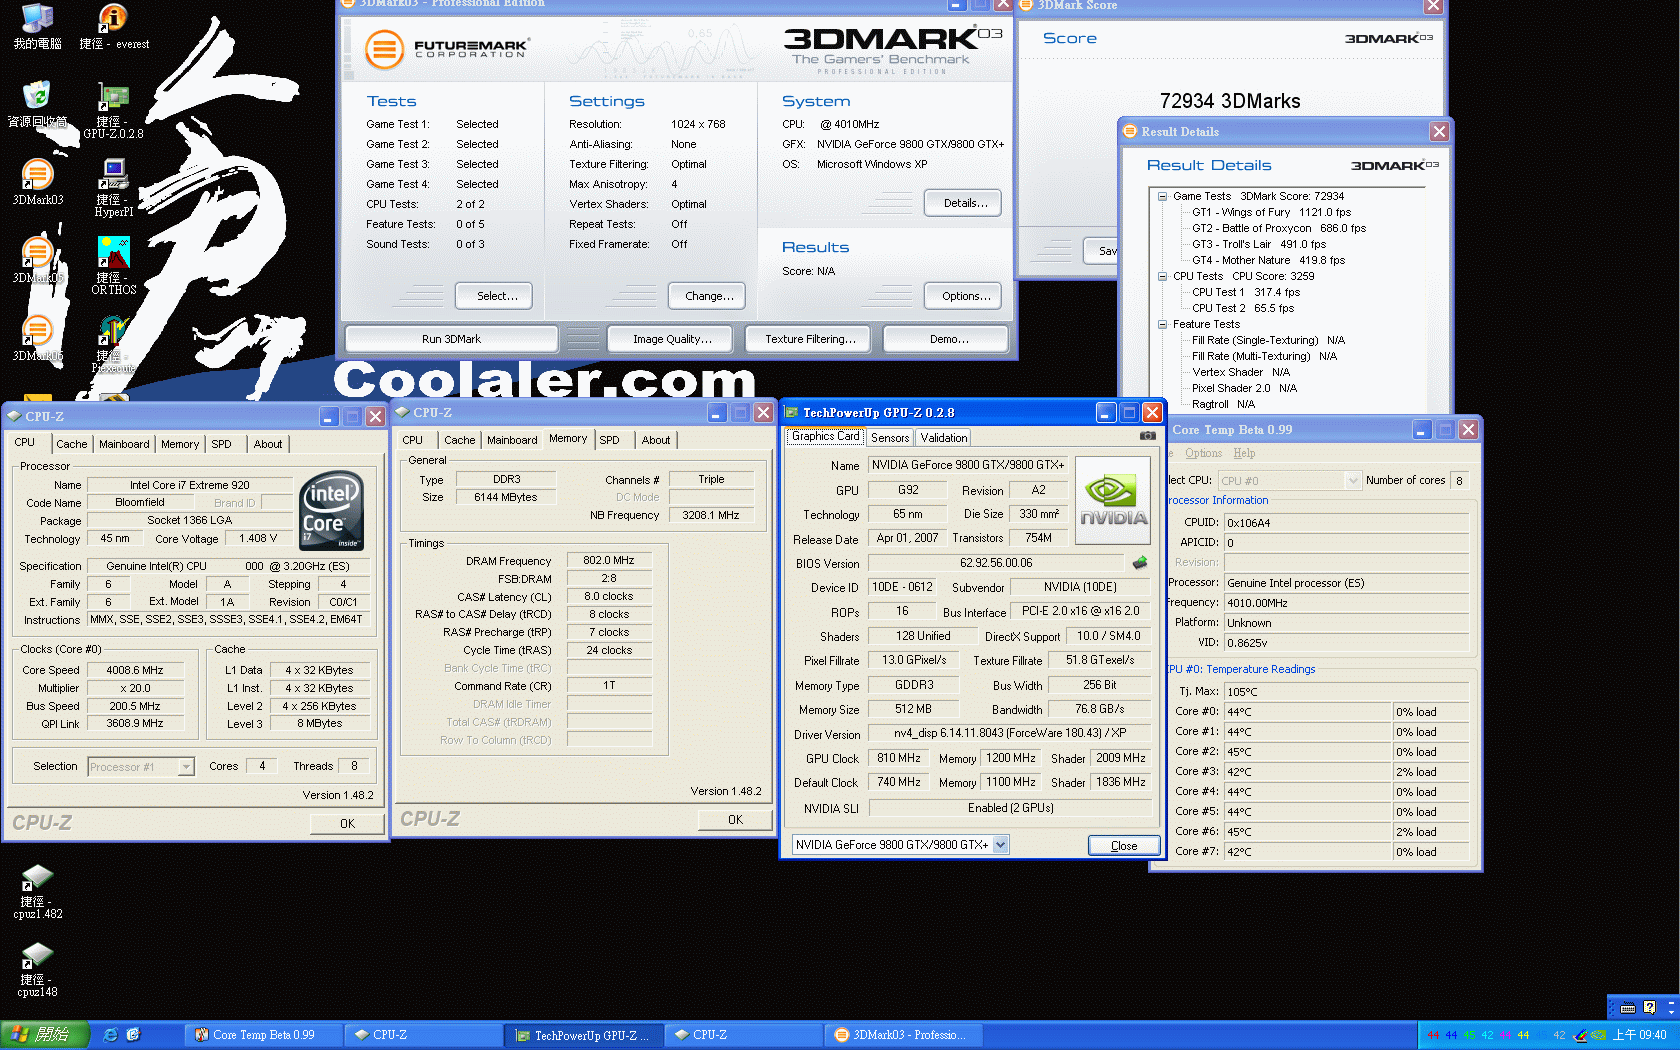1680x1050 pixels.
Task: Click the GPU-Z BIOS save chip icon
Action: pos(1139,563)
